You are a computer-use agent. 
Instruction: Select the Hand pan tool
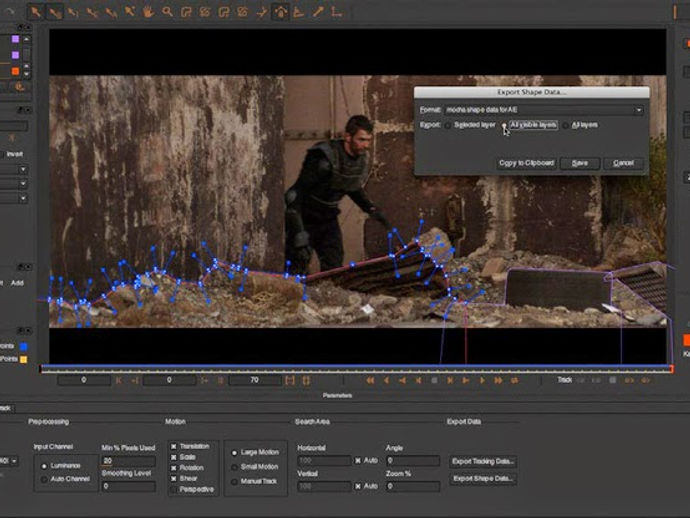click(148, 12)
